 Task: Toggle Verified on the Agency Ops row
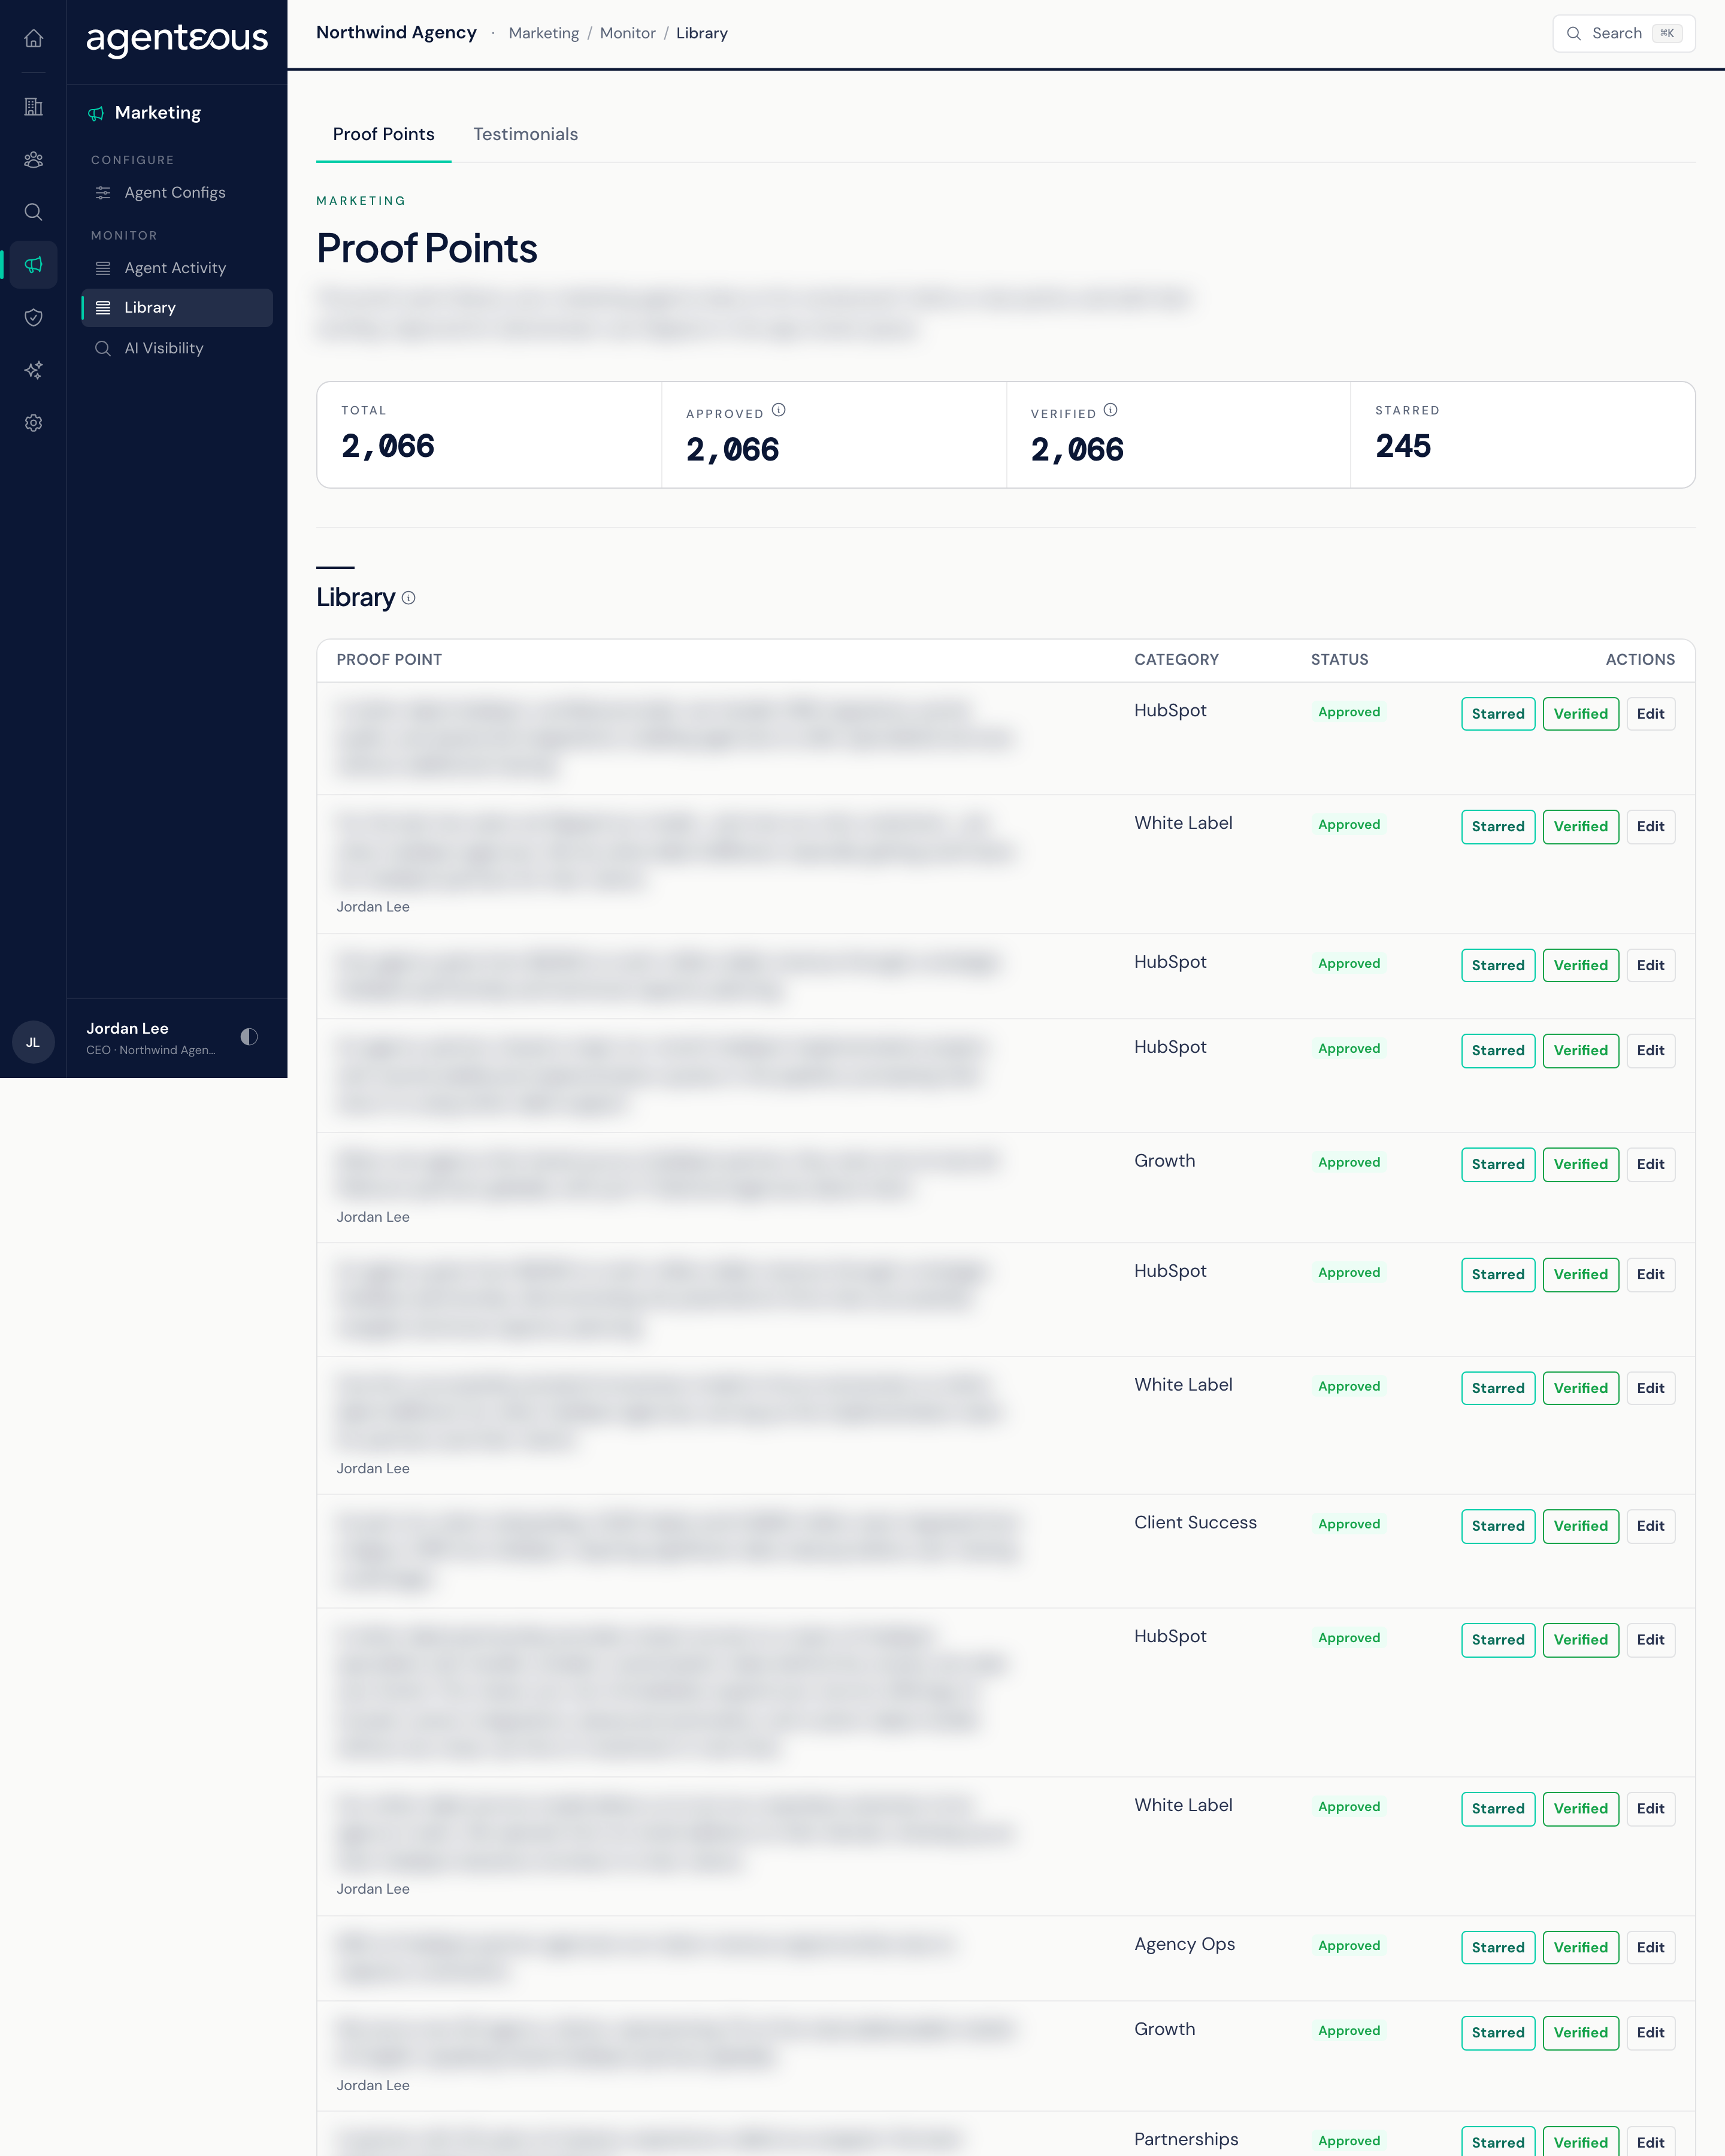[1581, 1947]
